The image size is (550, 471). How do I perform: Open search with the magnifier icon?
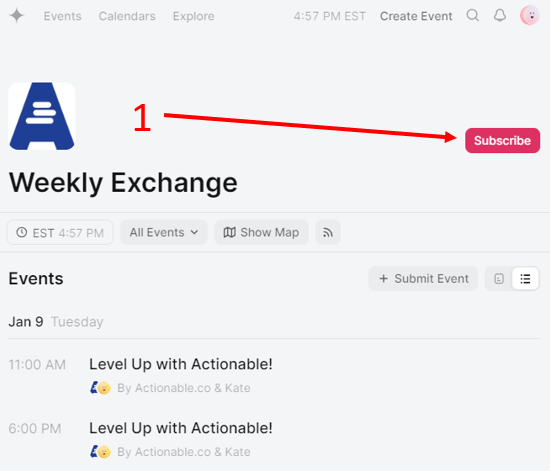click(x=473, y=15)
